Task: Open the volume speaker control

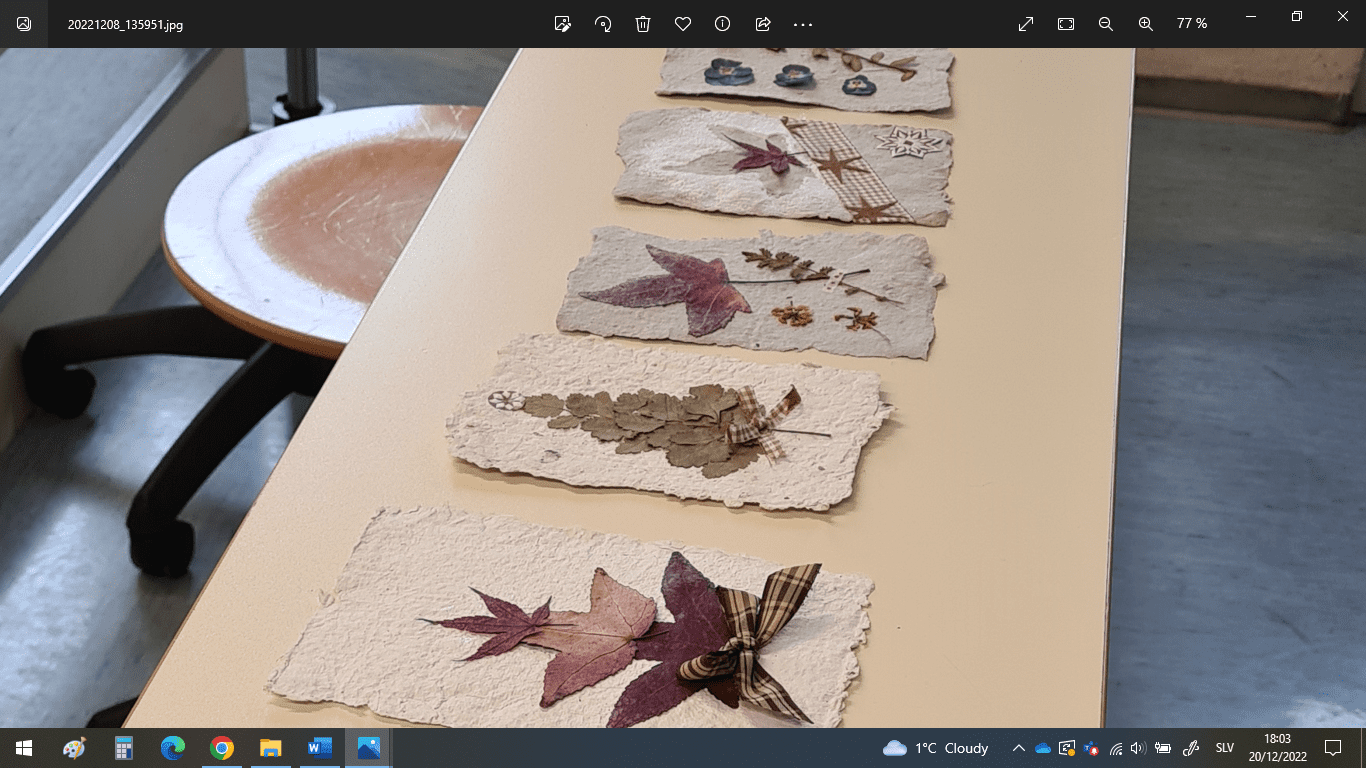Action: [x=1139, y=748]
